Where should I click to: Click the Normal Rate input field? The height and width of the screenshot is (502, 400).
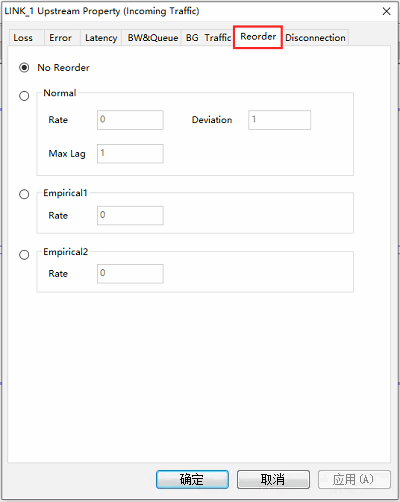pyautogui.click(x=130, y=120)
